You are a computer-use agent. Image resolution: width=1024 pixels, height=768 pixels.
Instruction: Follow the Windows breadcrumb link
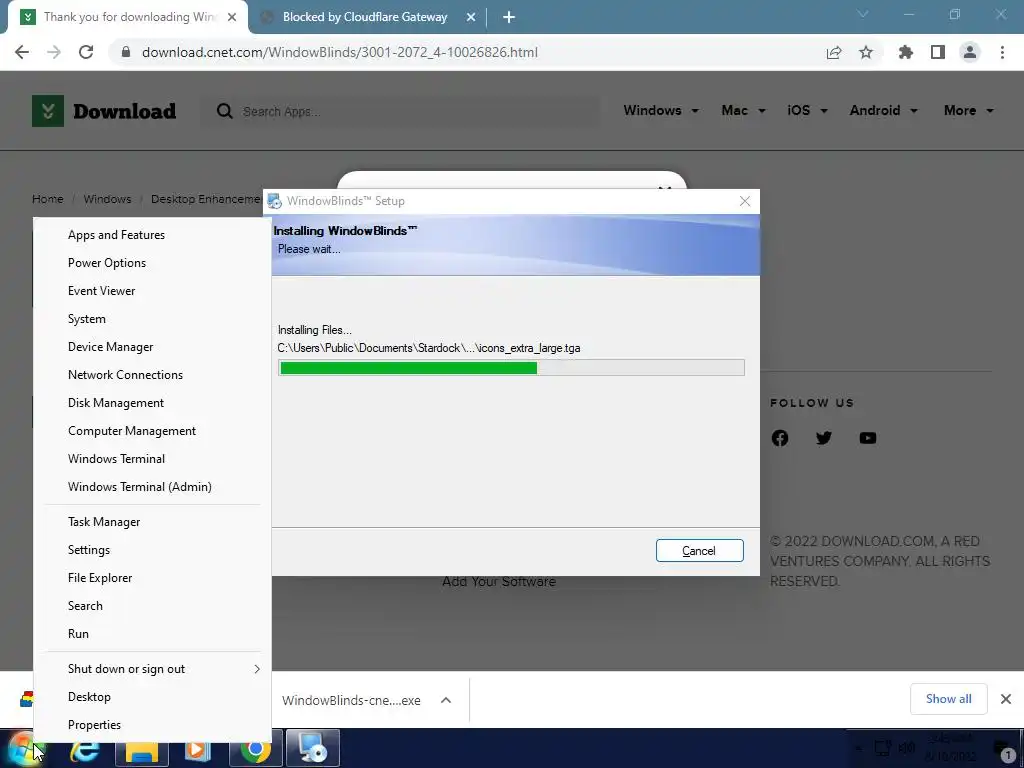click(107, 199)
